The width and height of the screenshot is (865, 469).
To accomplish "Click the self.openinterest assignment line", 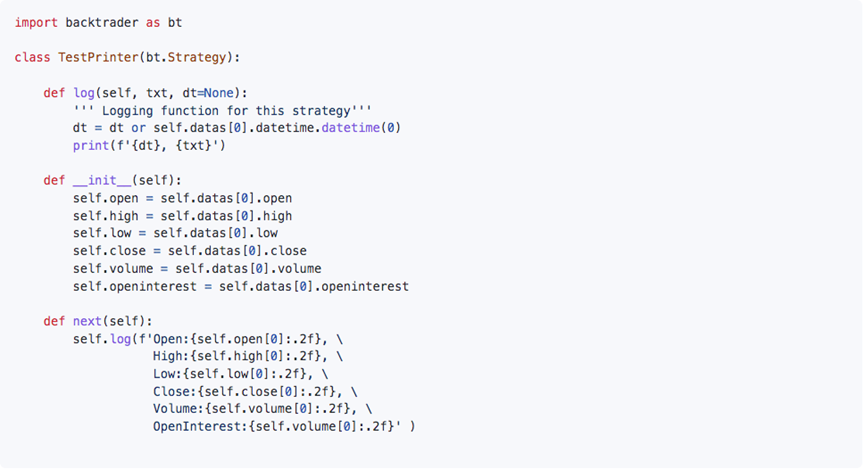I will [241, 286].
